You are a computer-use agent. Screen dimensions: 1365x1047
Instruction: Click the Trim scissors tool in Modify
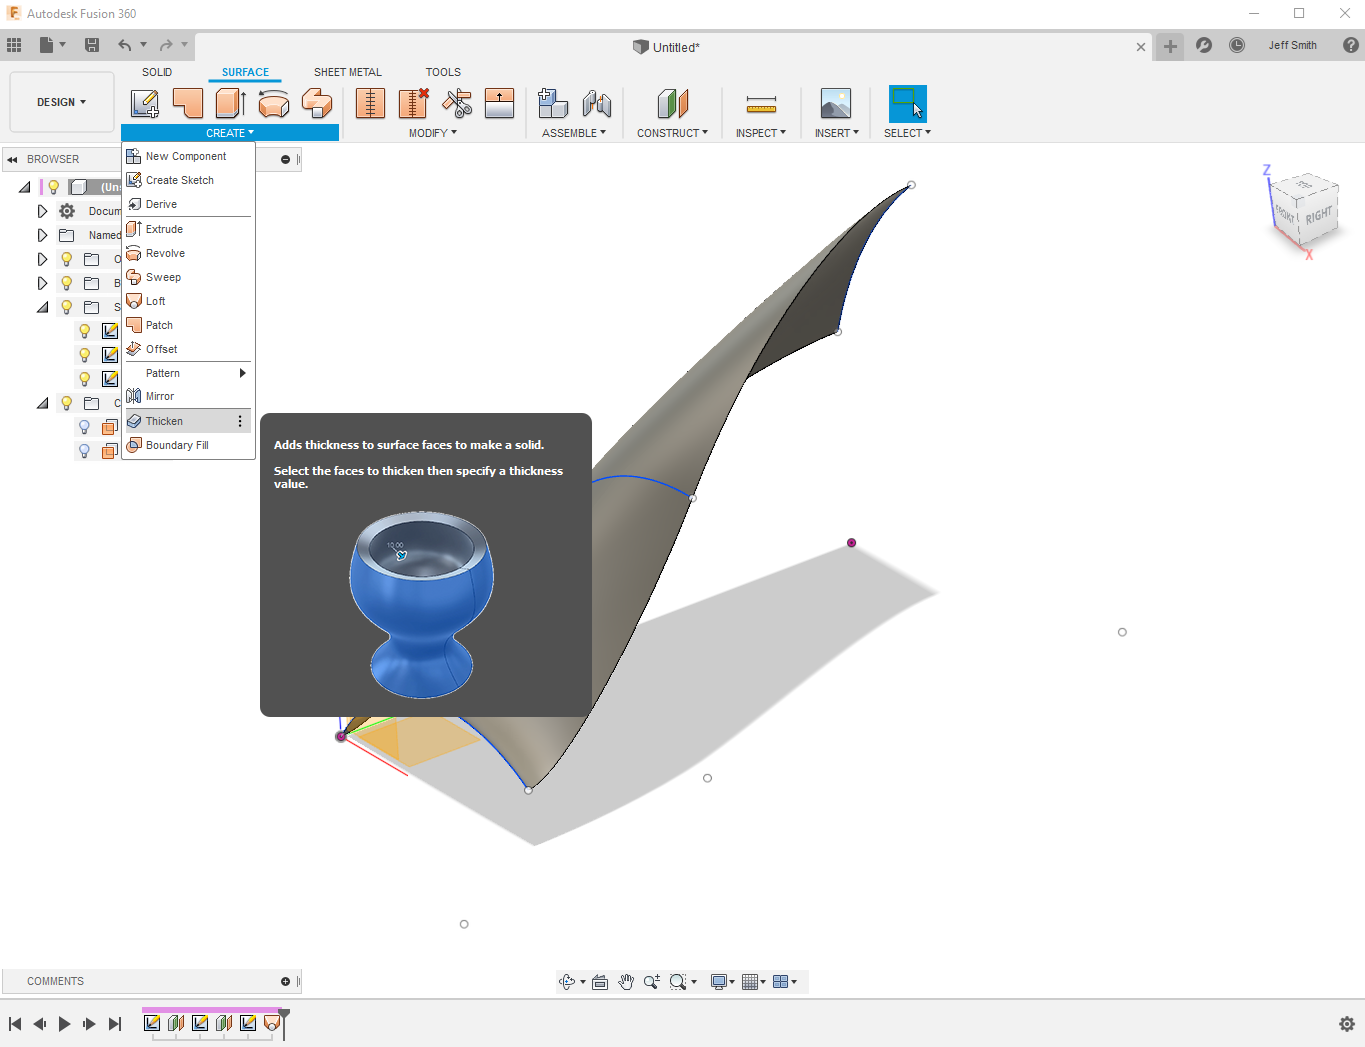pyautogui.click(x=457, y=103)
